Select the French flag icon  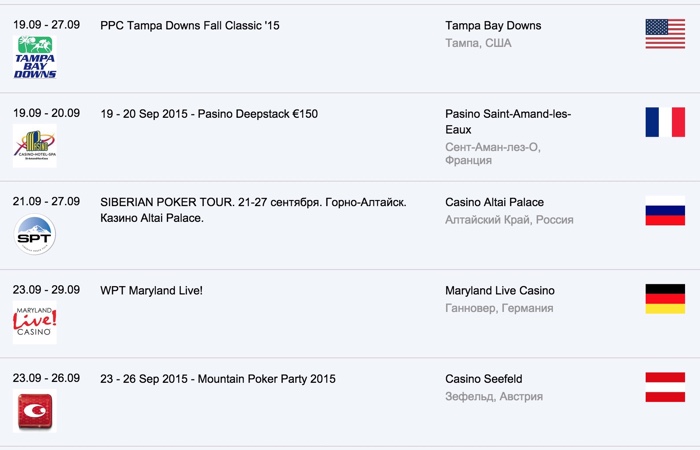pyautogui.click(x=665, y=122)
